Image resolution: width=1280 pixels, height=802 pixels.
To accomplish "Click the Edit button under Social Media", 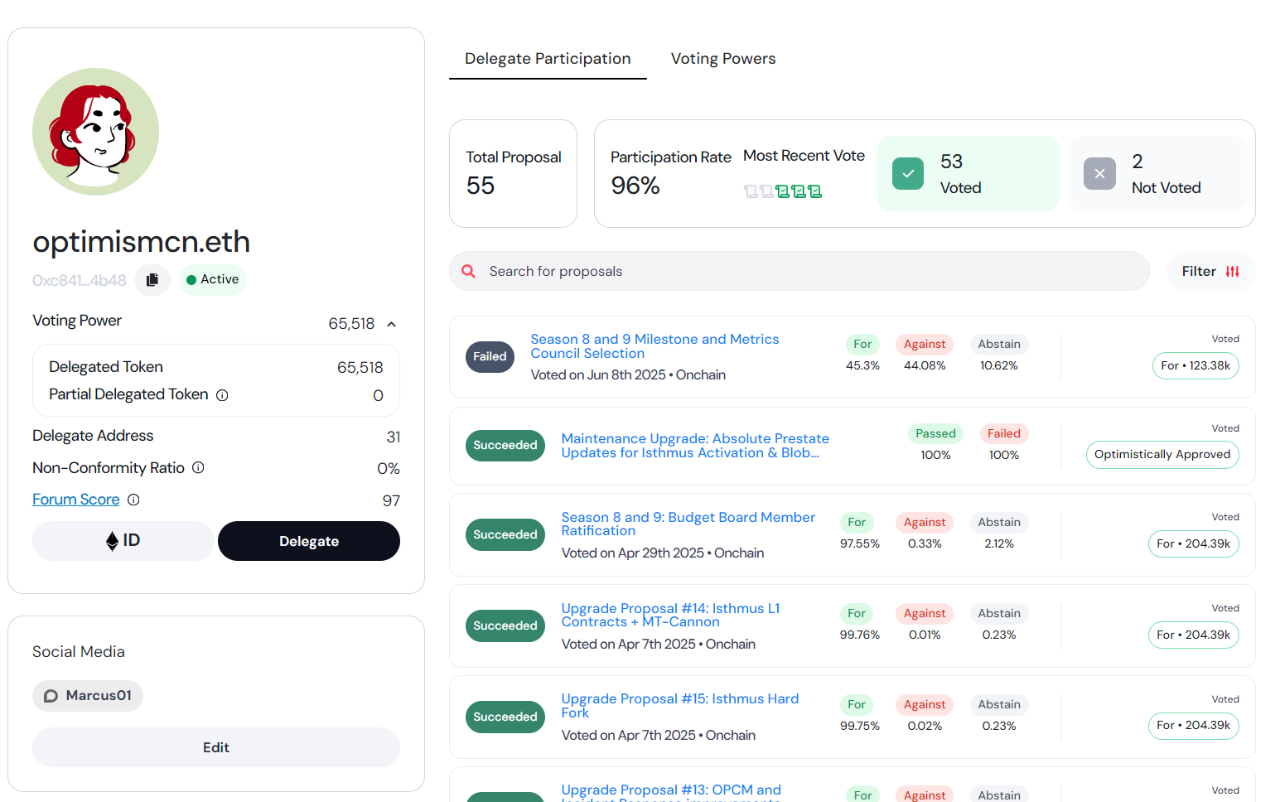I will tap(216, 747).
